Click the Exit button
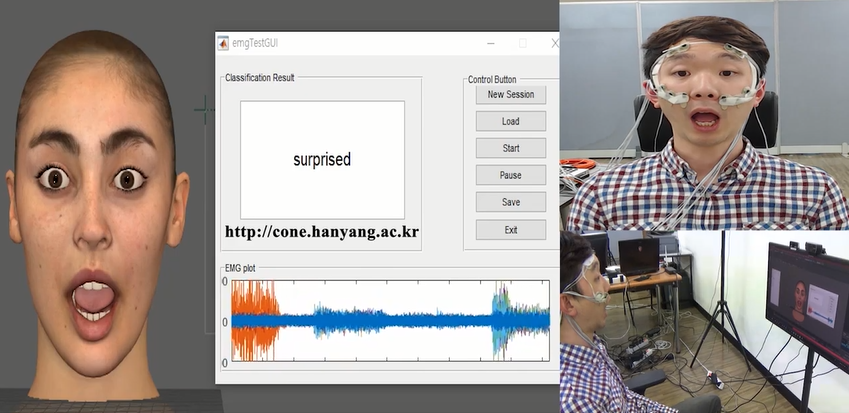This screenshot has height=413, width=849. click(x=510, y=229)
